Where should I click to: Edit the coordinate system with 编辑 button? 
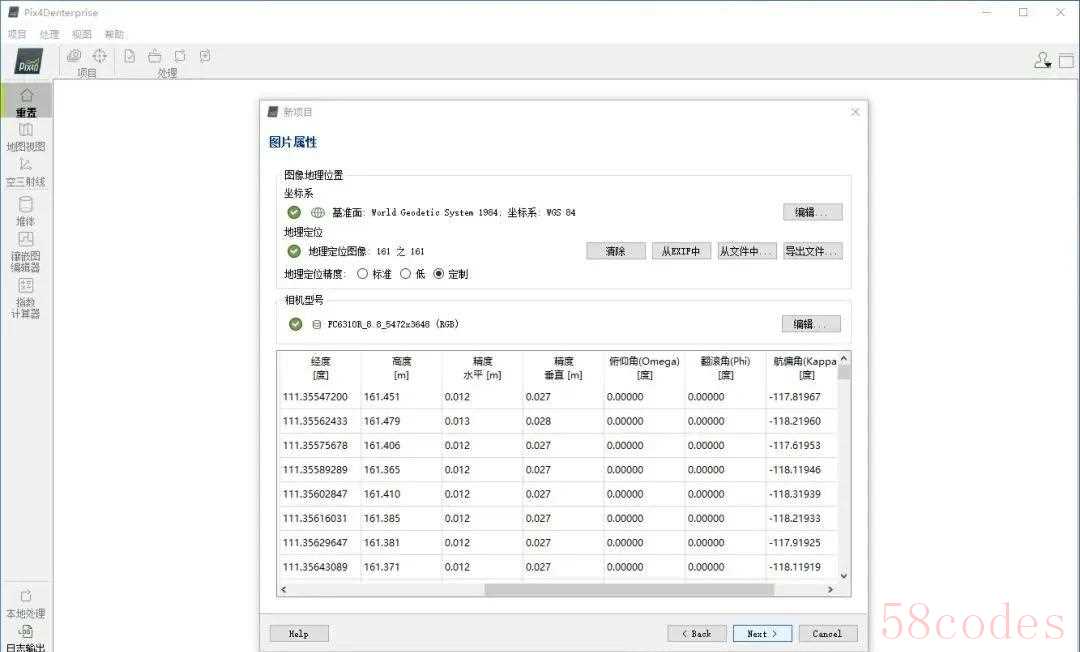(x=813, y=212)
